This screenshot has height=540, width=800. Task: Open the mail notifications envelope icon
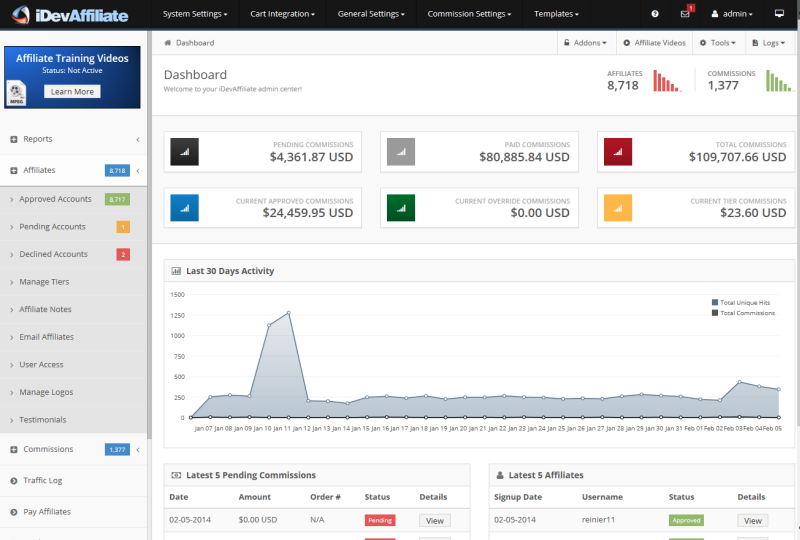click(685, 14)
